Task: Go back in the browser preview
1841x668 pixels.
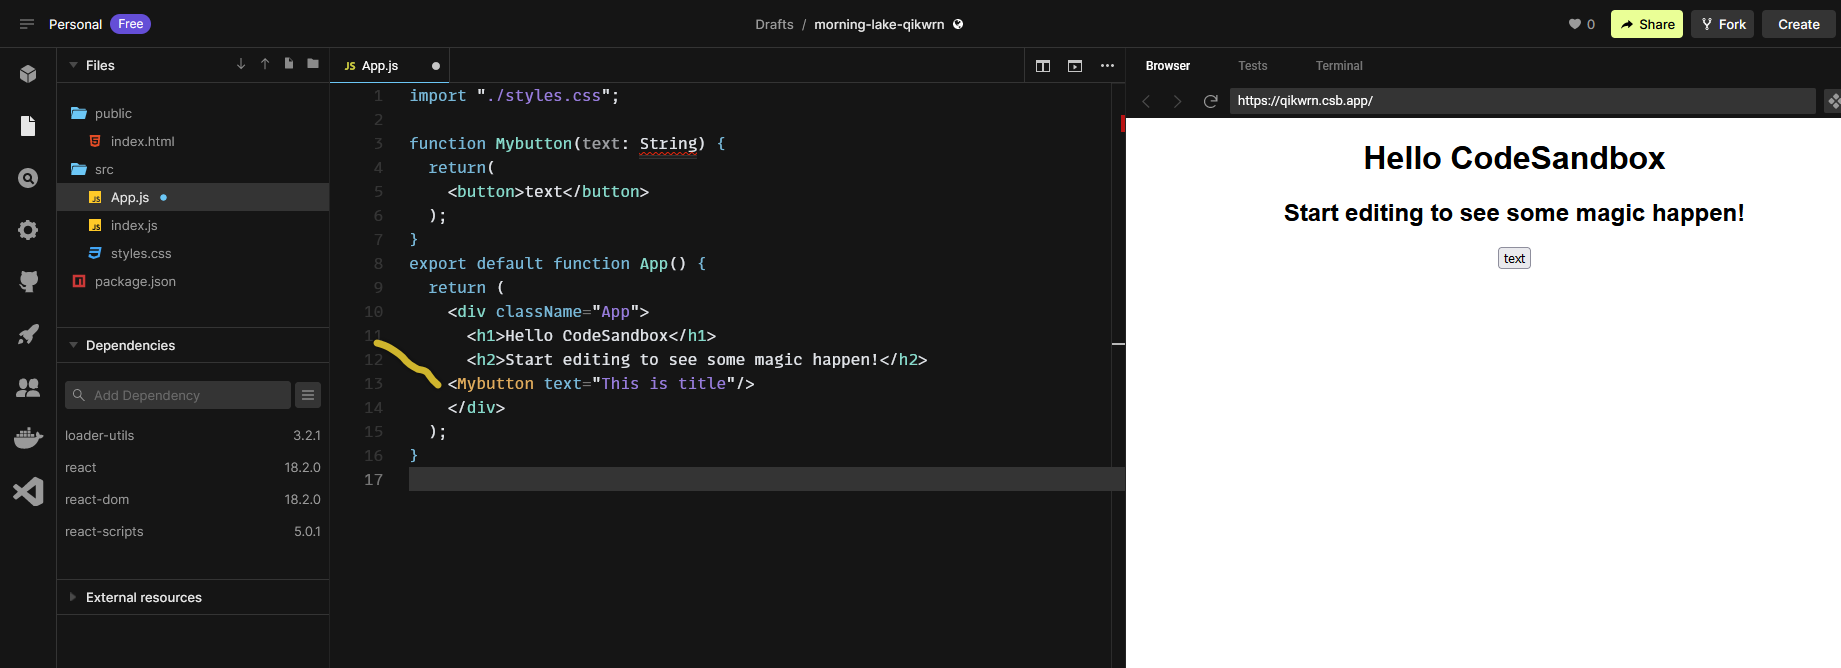Action: pos(1147,101)
